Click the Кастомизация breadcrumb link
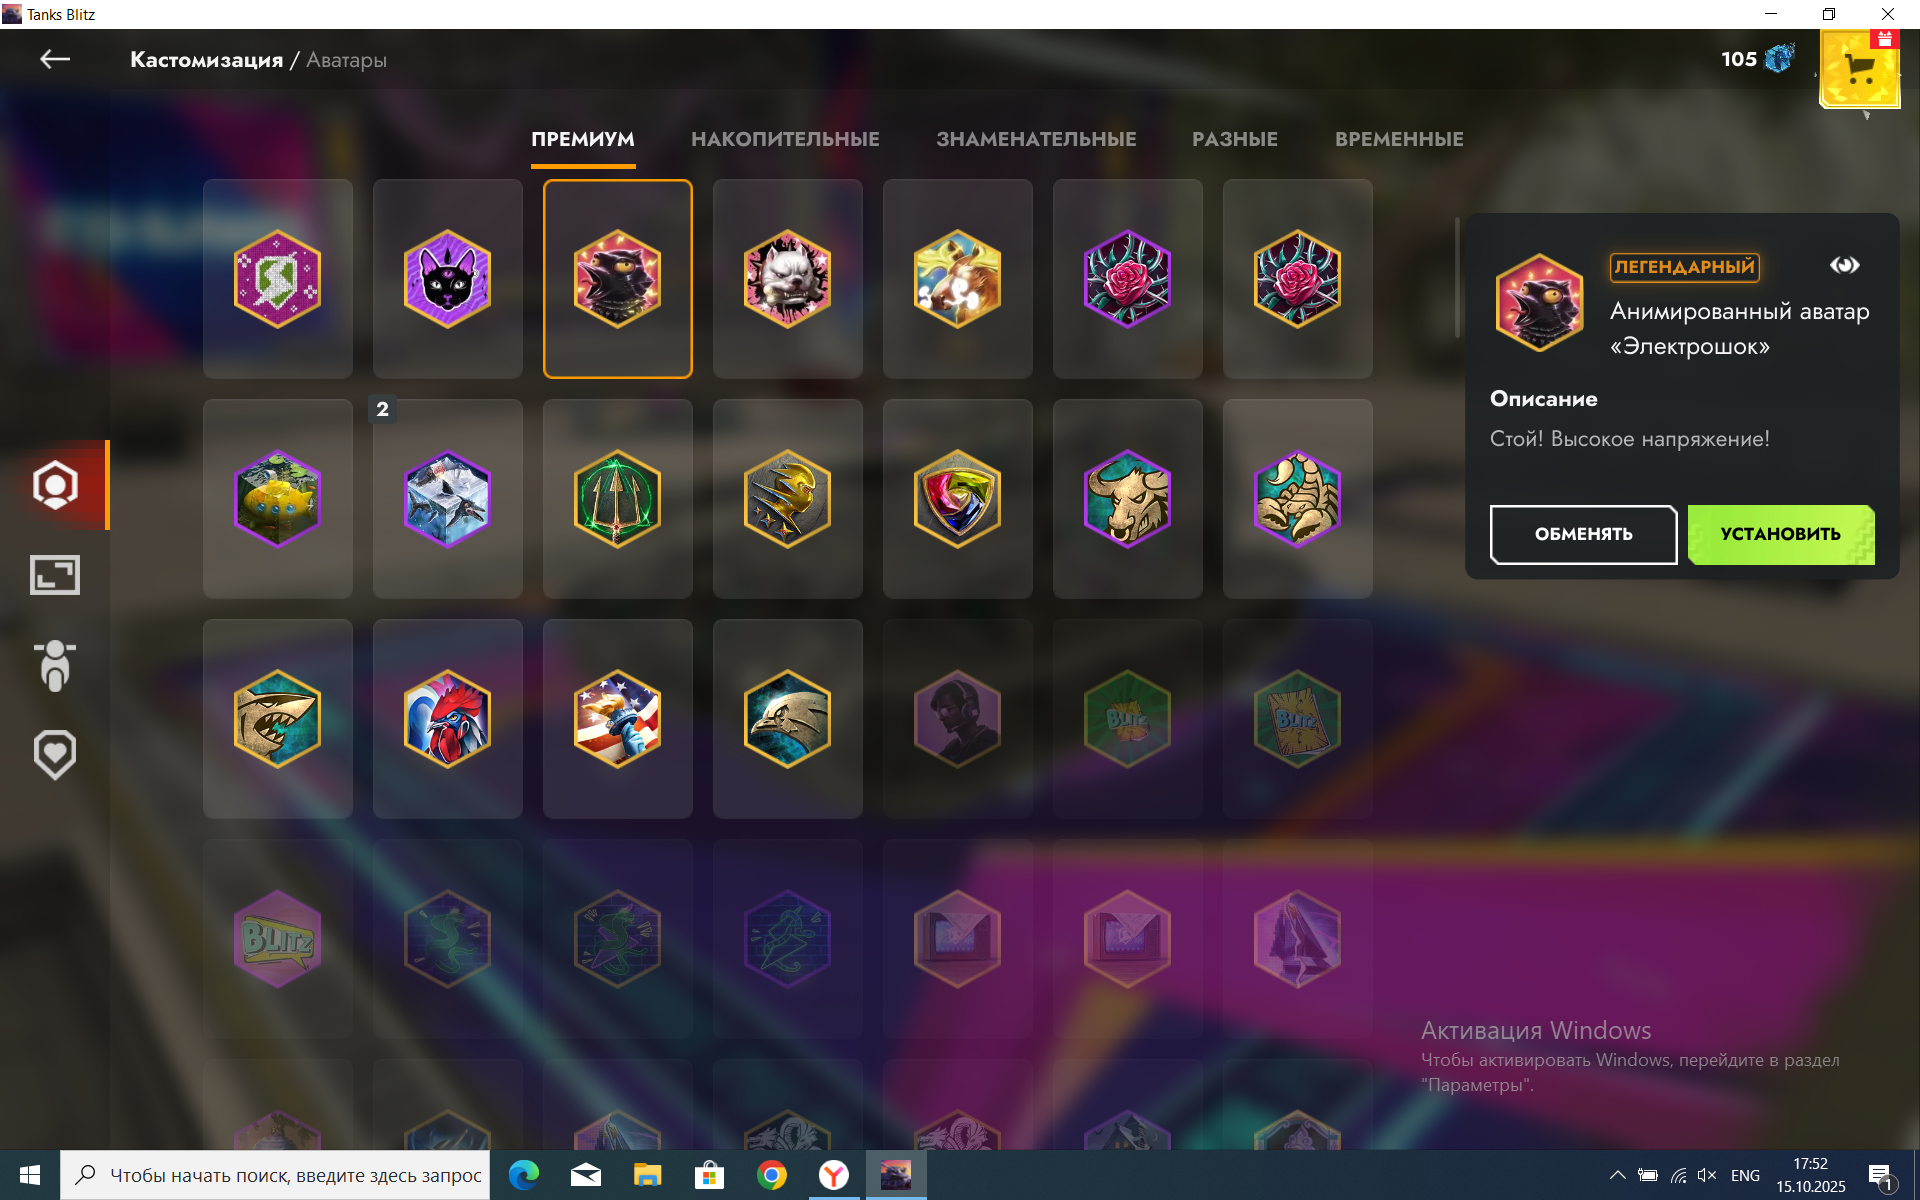 [x=206, y=60]
